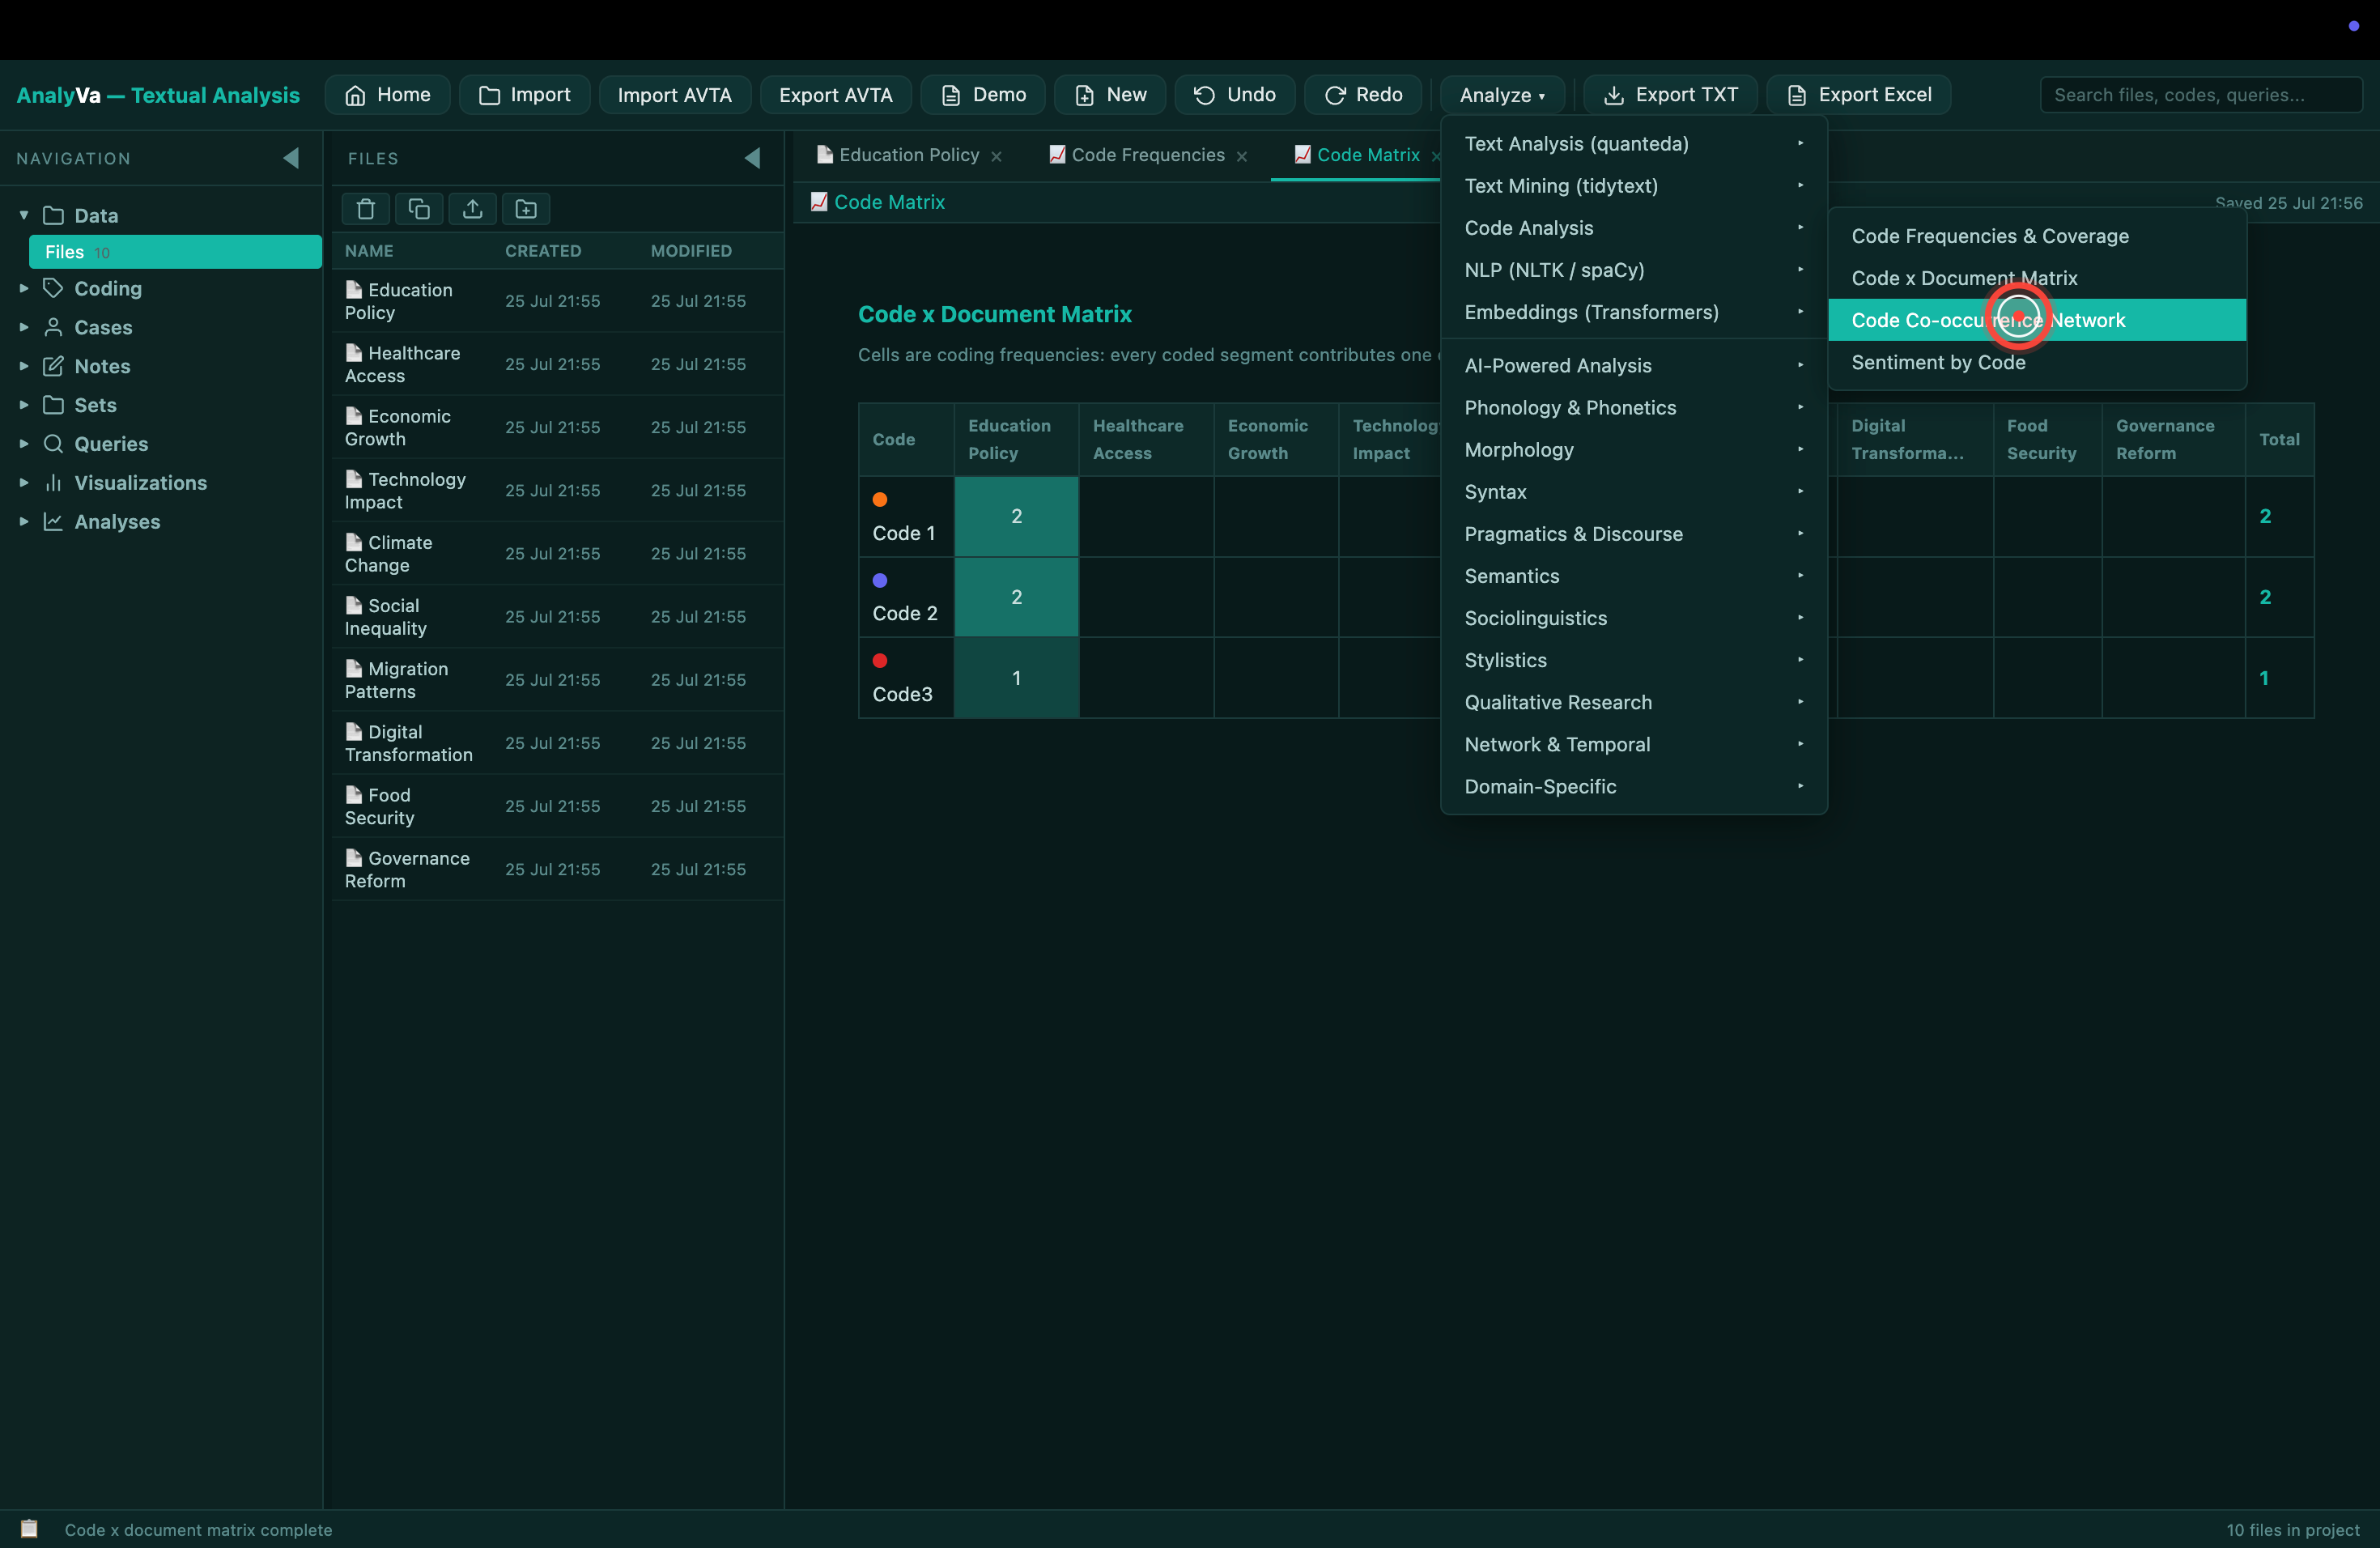Viewport: 2380px width, 1548px height.
Task: Click the Home button
Action: coord(388,95)
